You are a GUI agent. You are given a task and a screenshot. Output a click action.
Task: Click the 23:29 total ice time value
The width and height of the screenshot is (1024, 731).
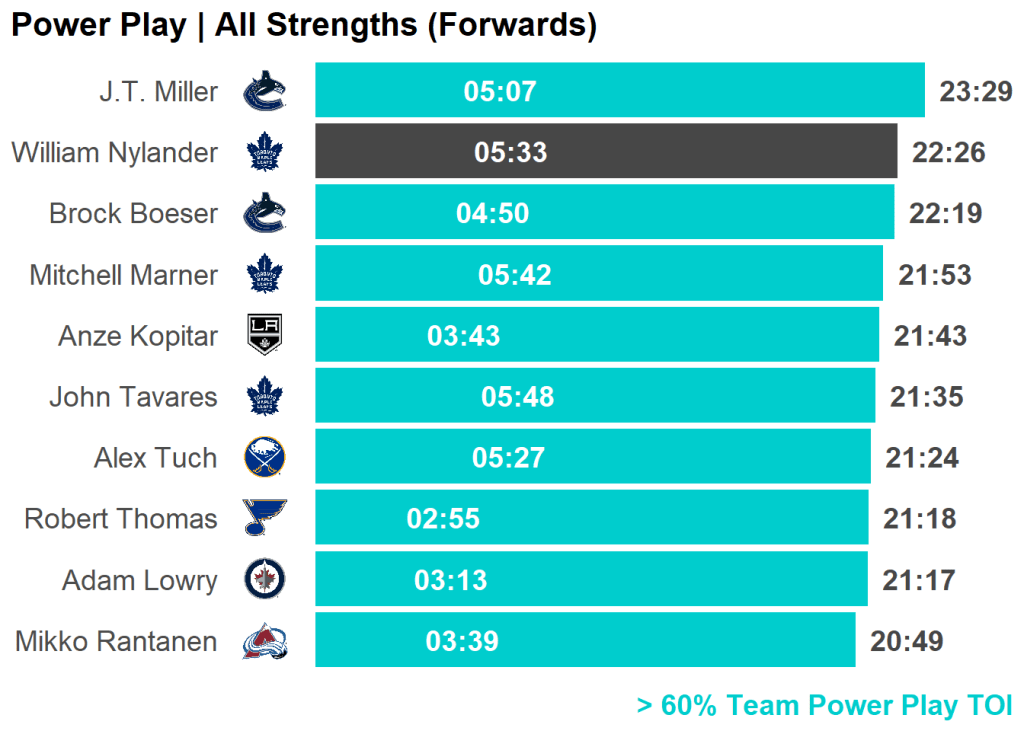976,92
